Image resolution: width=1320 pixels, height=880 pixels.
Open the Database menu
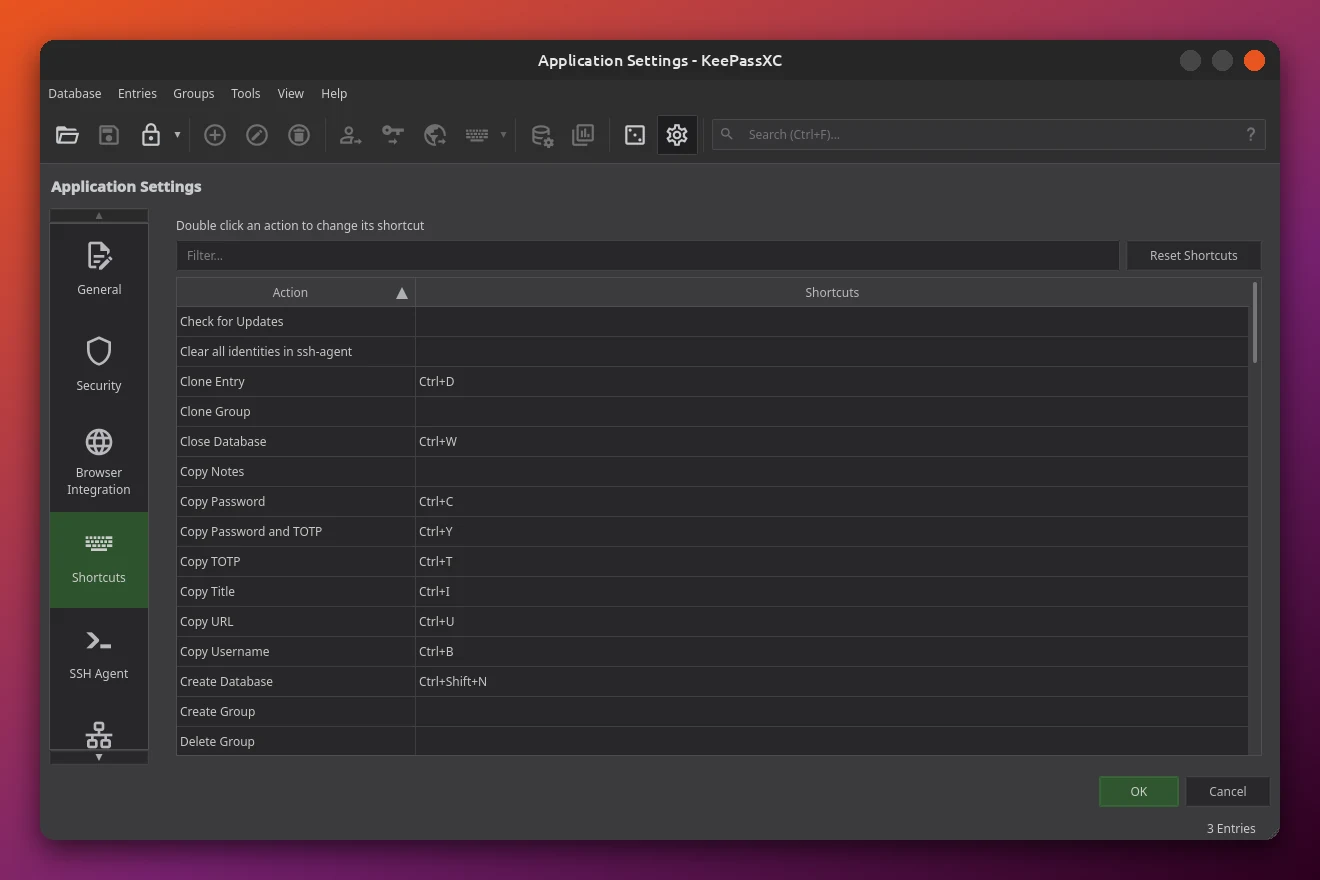75,93
